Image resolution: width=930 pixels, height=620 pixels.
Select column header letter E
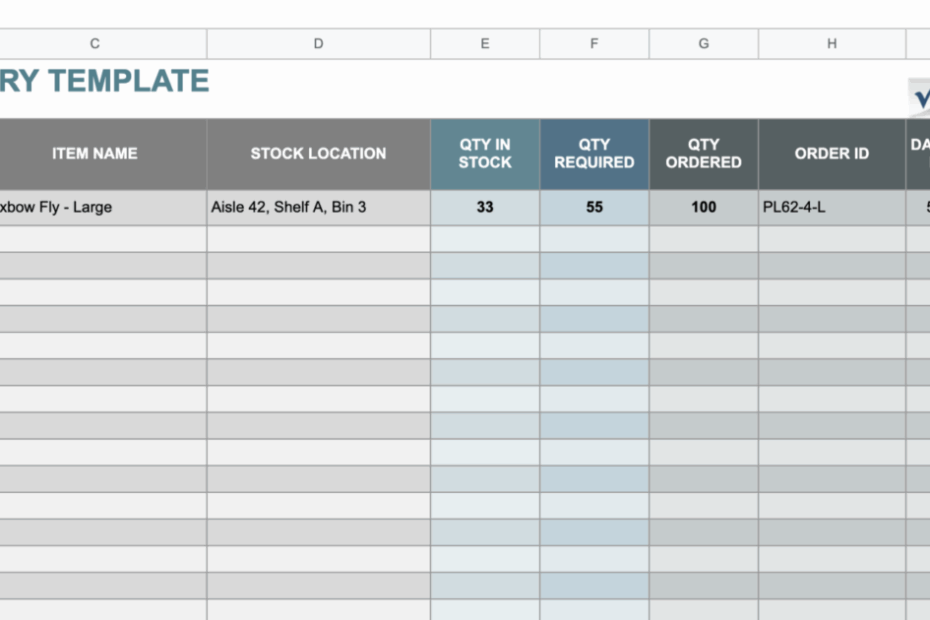point(484,43)
